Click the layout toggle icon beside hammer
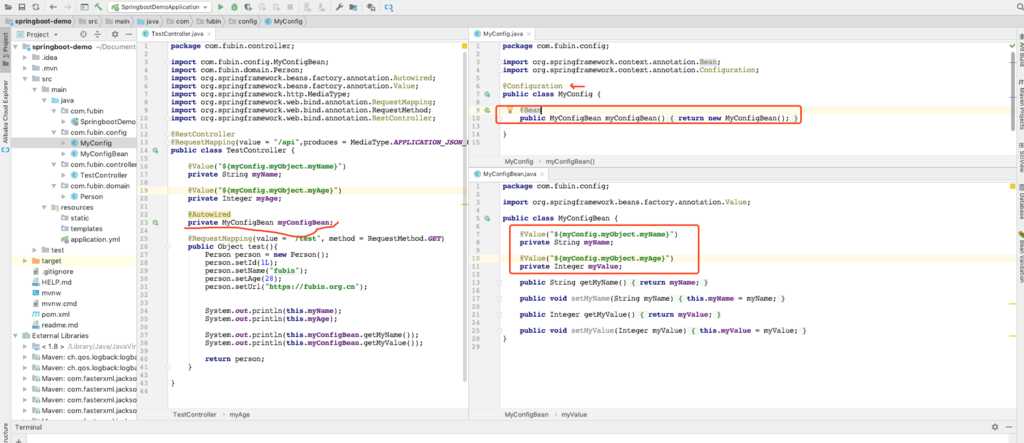 point(84,7)
